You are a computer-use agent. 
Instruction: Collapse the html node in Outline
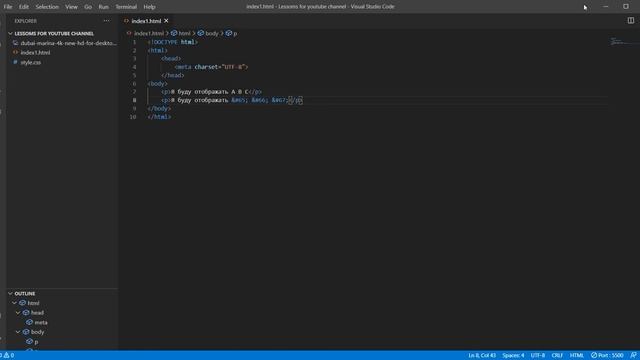15,303
